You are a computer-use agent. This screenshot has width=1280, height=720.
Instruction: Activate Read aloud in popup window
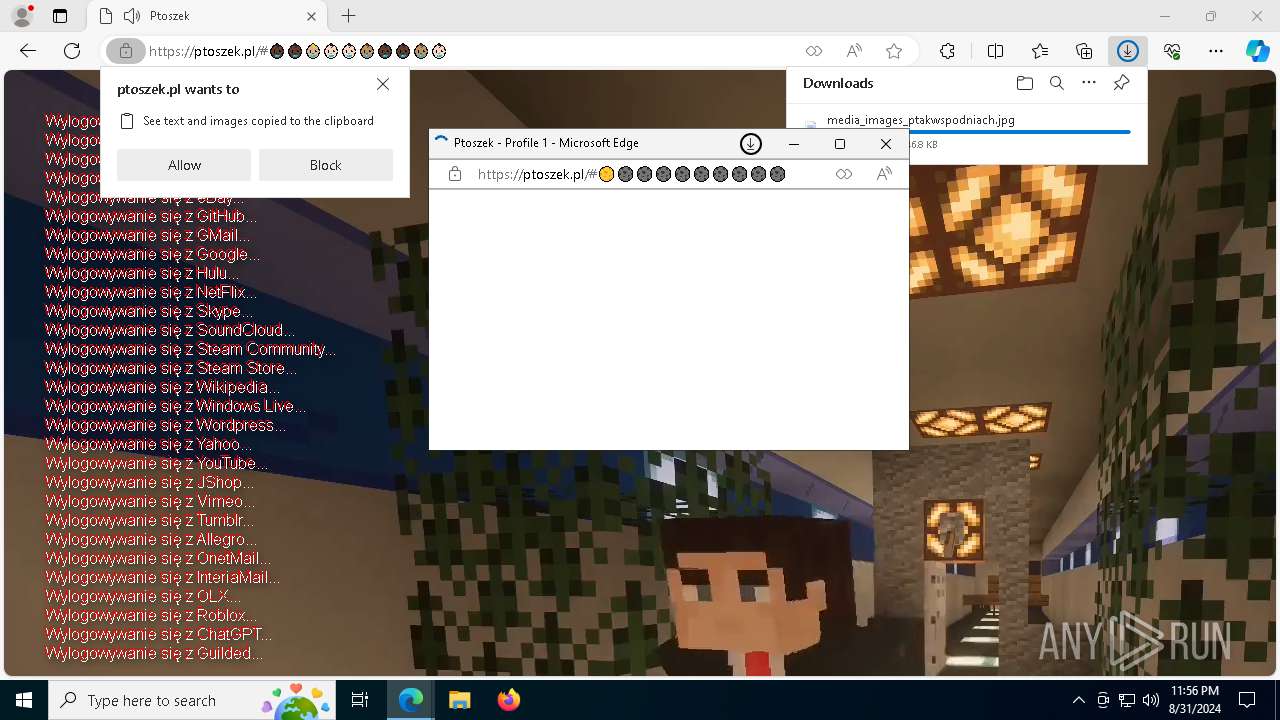(x=884, y=174)
